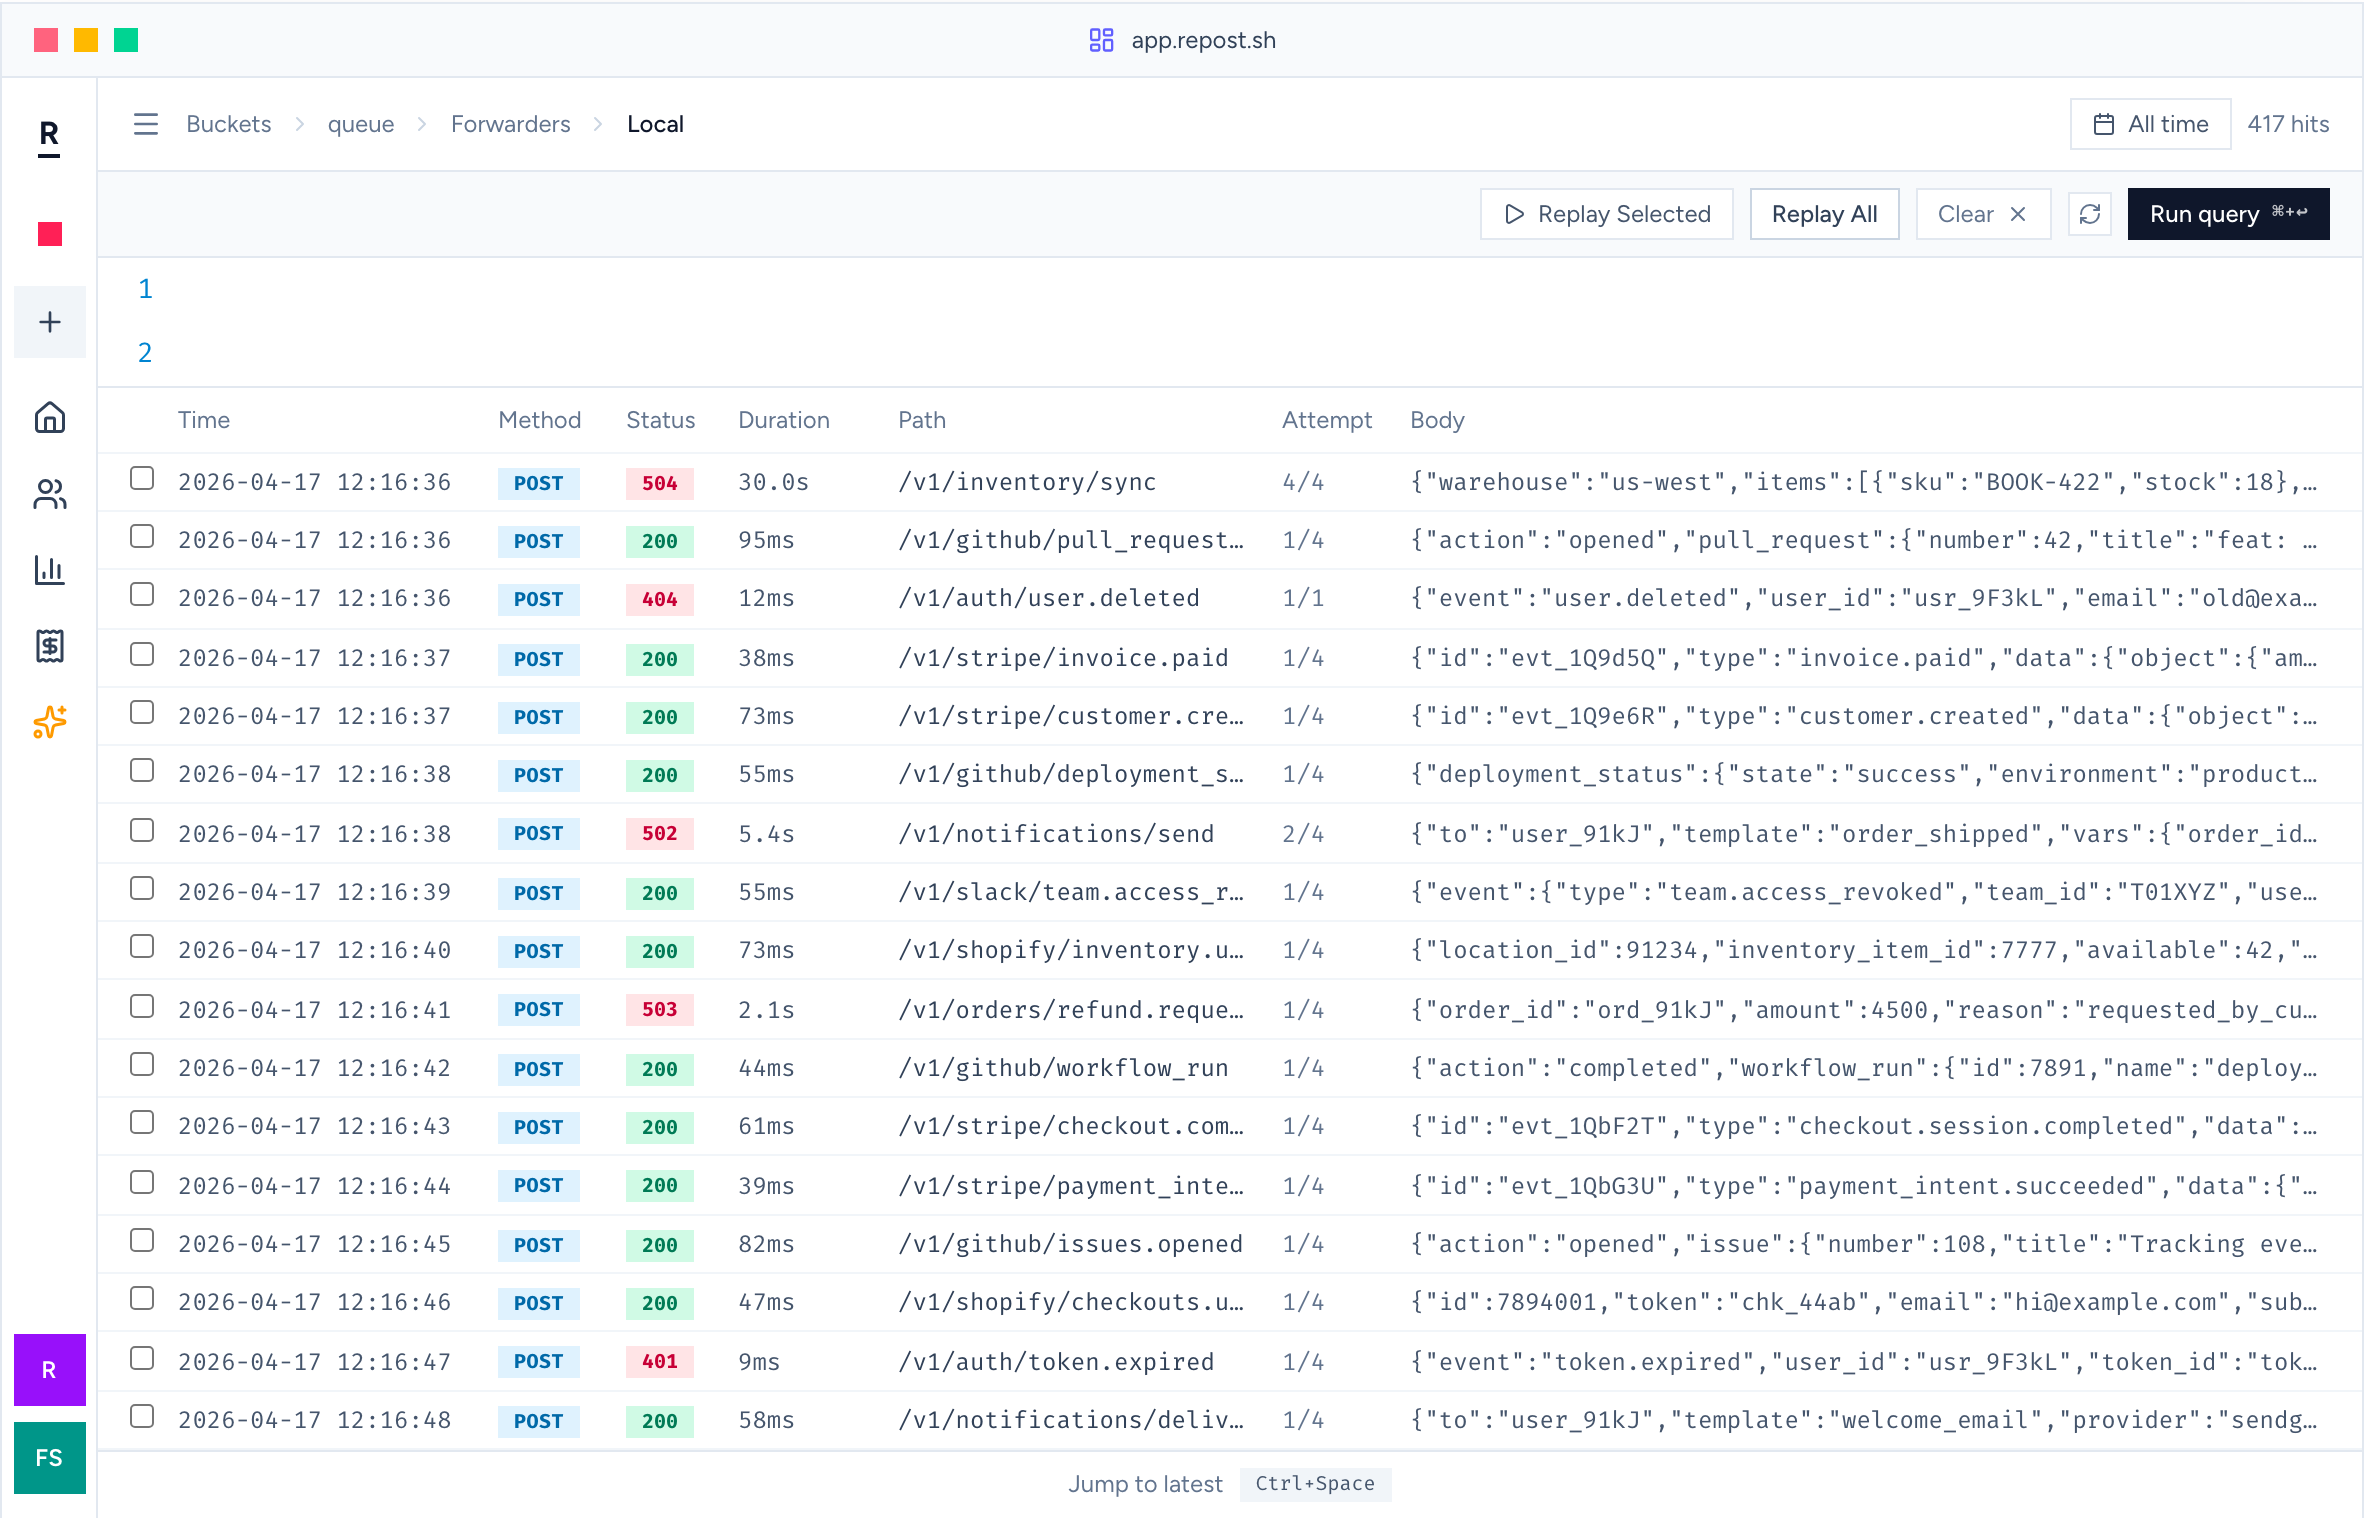Select the /v1/inventory/sync row checkbox

click(x=142, y=479)
